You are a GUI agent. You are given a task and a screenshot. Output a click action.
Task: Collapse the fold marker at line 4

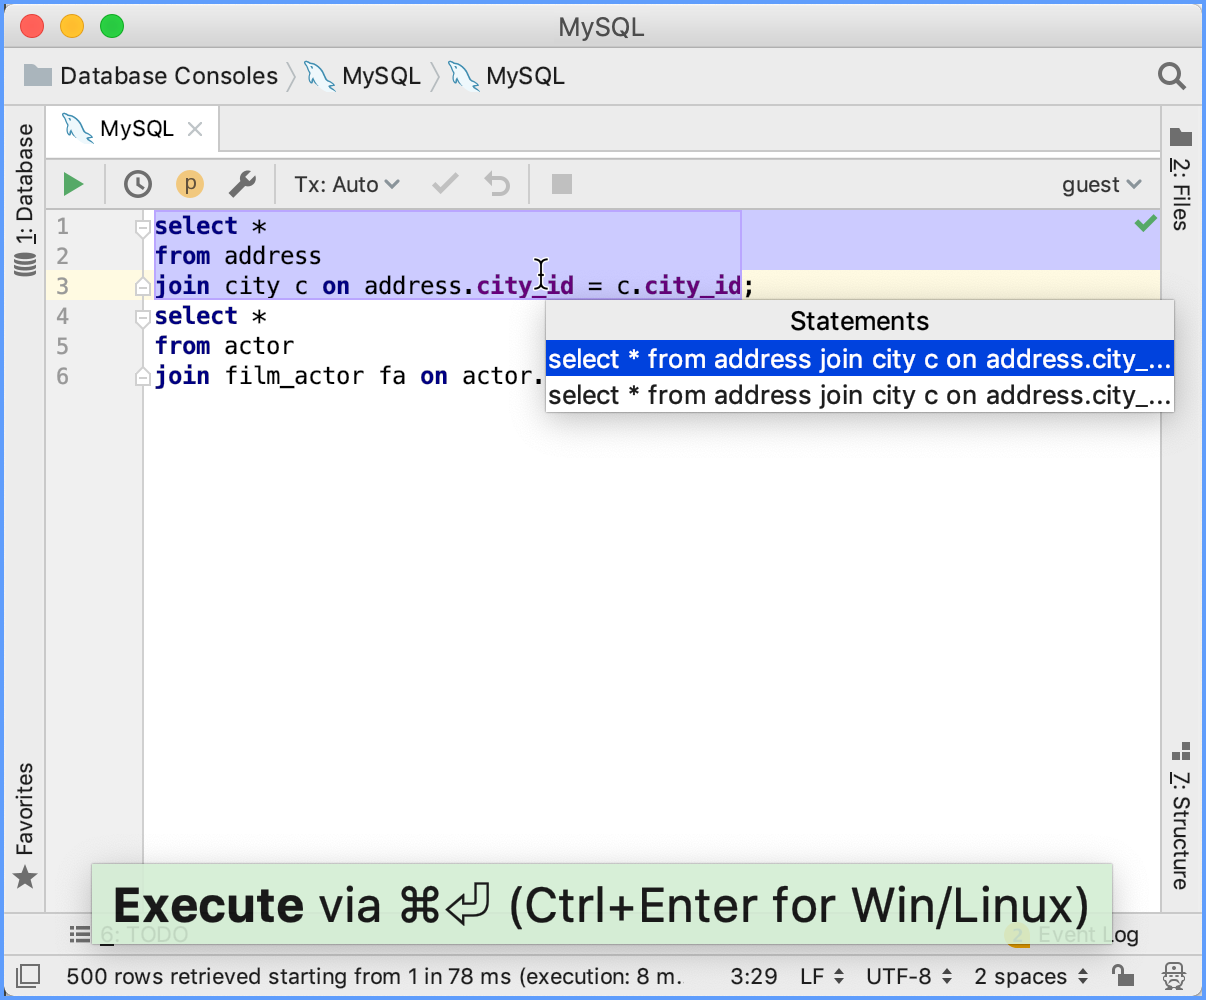[142, 317]
